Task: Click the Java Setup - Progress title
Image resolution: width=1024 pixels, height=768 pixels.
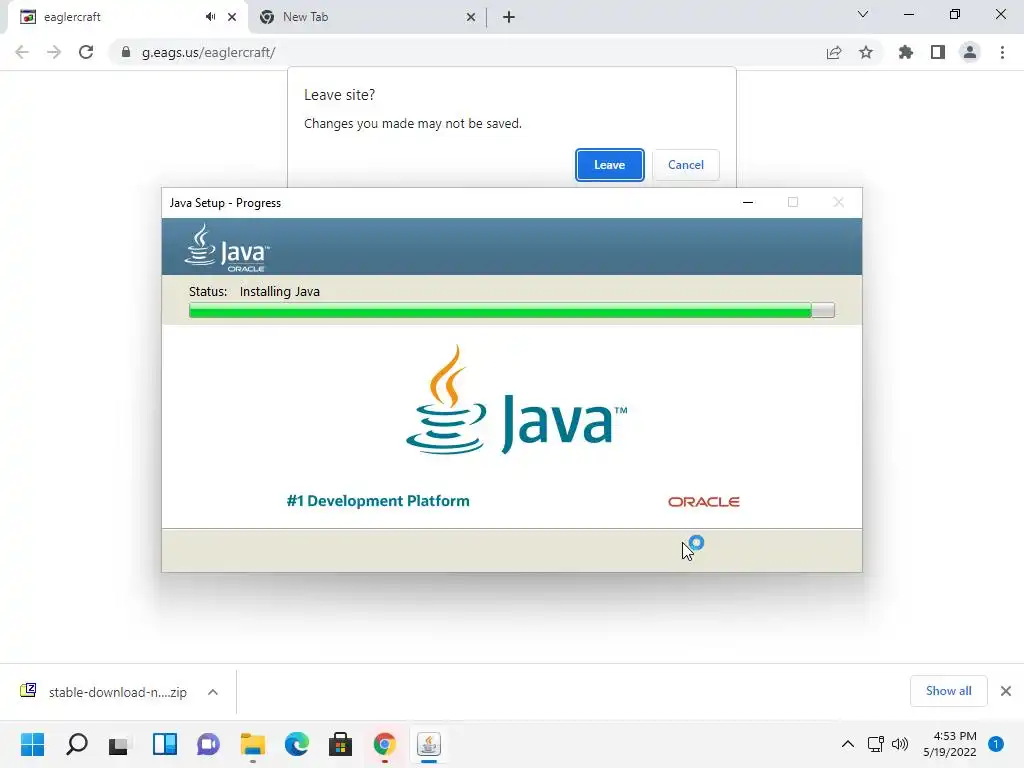Action: [225, 203]
